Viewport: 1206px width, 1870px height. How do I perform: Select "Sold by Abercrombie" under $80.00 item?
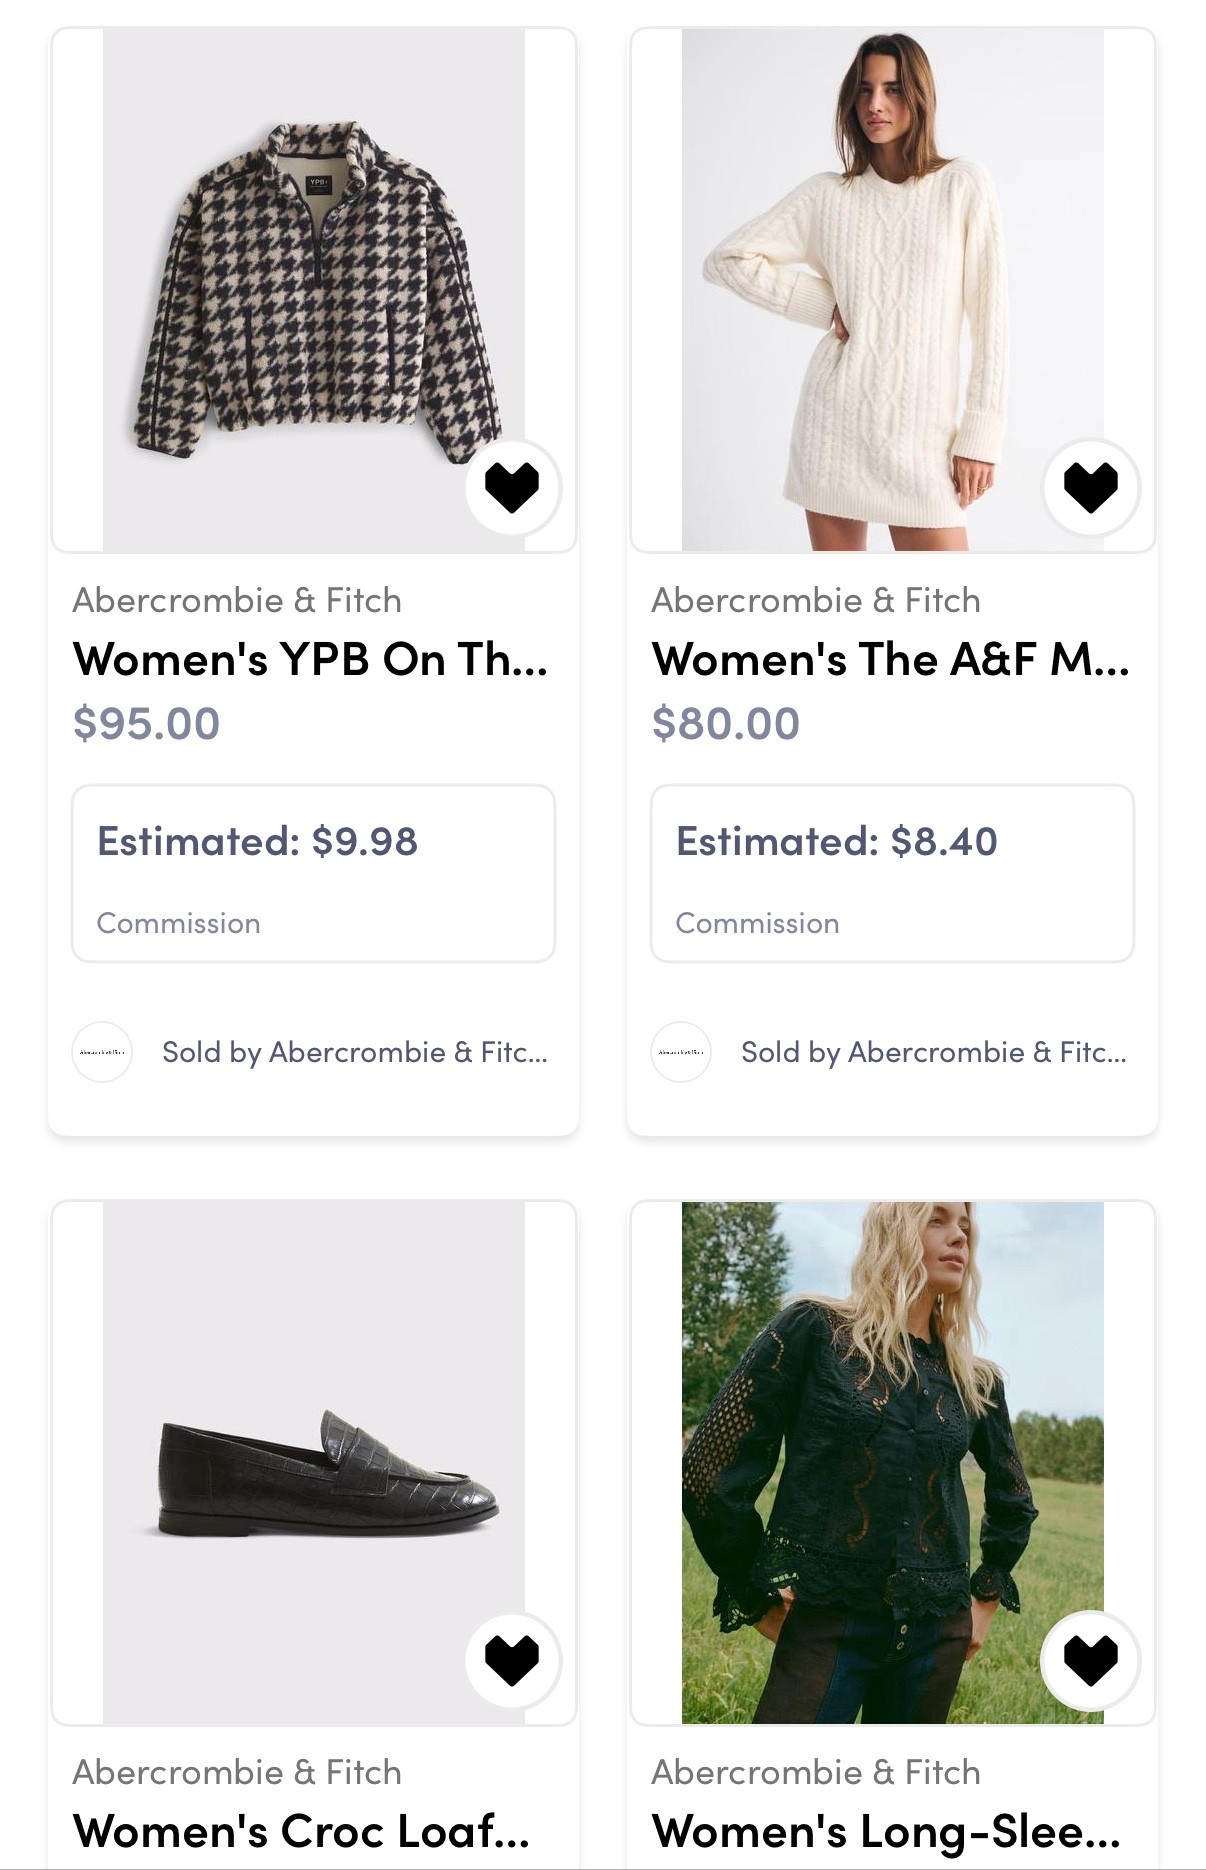coord(933,1052)
